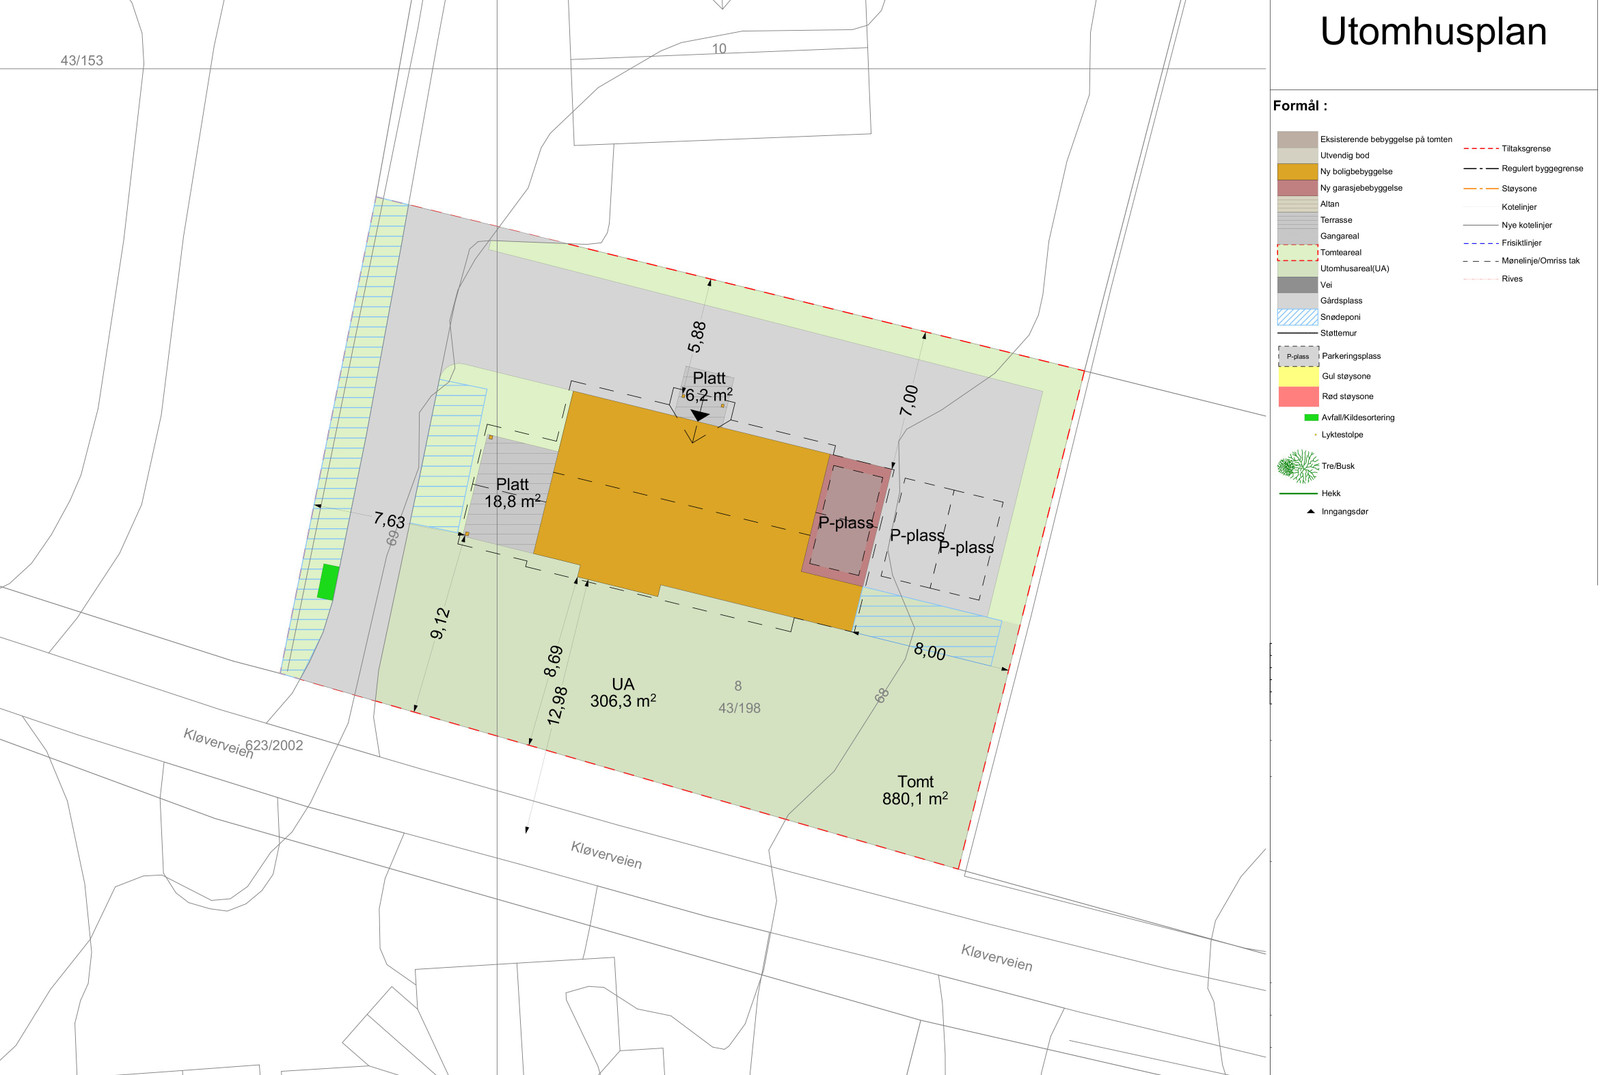Click the Nye kotelinjer line sample
The image size is (1600, 1075).
pos(1480,225)
